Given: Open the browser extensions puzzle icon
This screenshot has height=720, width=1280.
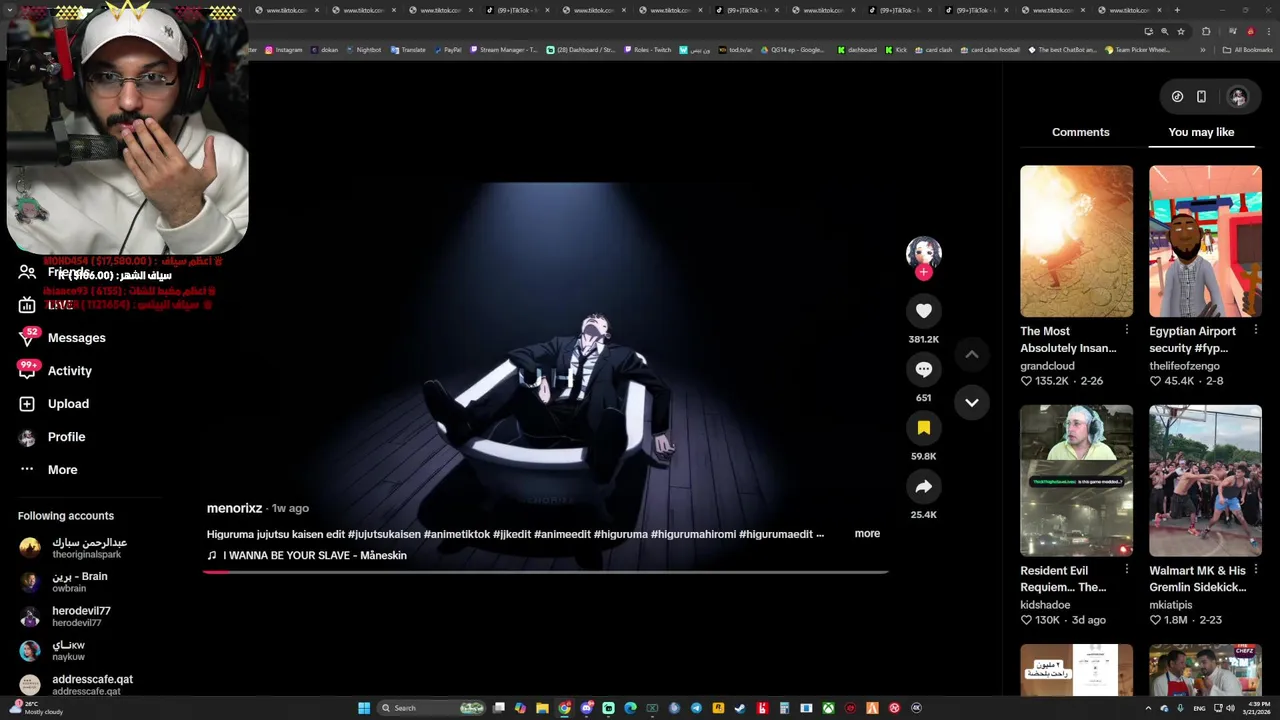Looking at the screenshot, I should [x=1206, y=32].
